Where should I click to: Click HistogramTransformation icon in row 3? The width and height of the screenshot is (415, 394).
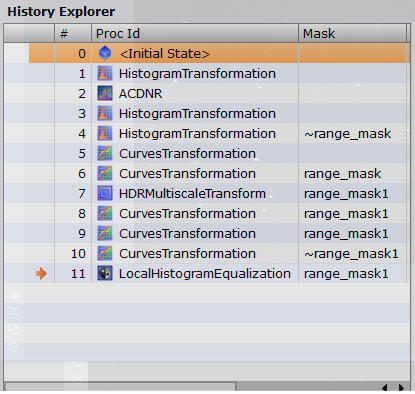[105, 113]
